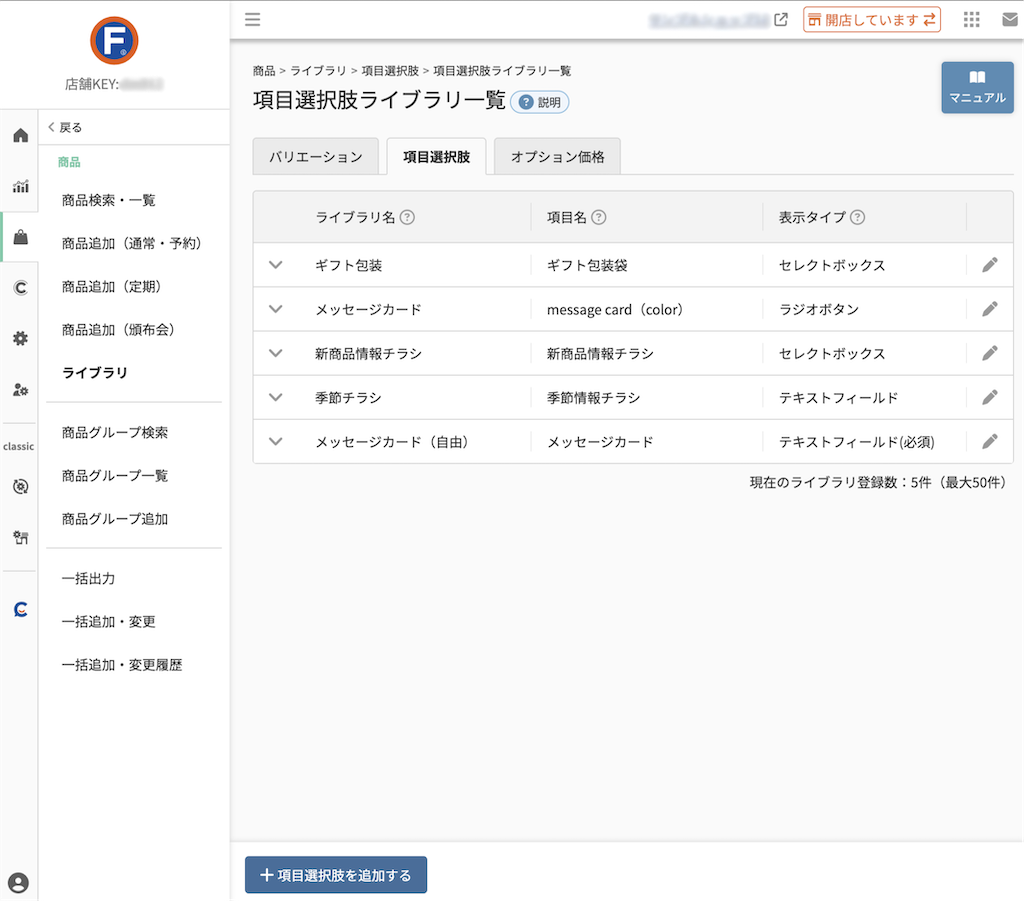This screenshot has width=1024, height=901.
Task: Edit the メッセージカード row with pencil icon
Action: pyautogui.click(x=989, y=309)
